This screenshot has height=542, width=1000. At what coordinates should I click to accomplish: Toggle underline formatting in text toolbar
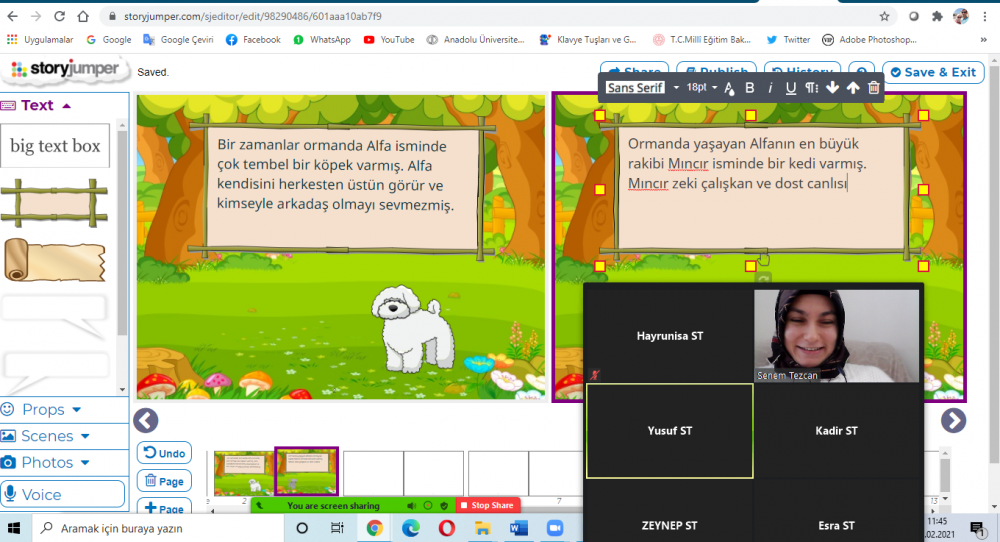[791, 88]
